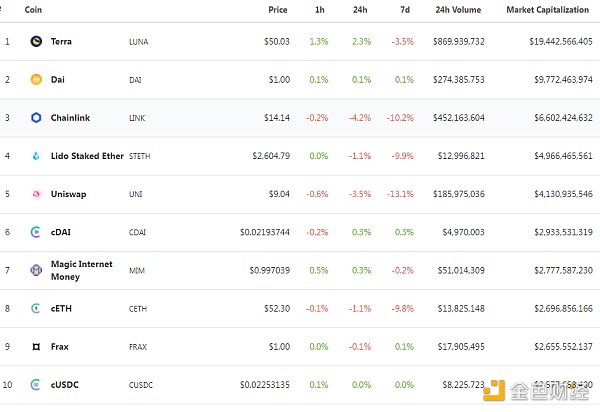Click the LINK ticker symbol
The height and width of the screenshot is (412, 600).
click(x=137, y=118)
